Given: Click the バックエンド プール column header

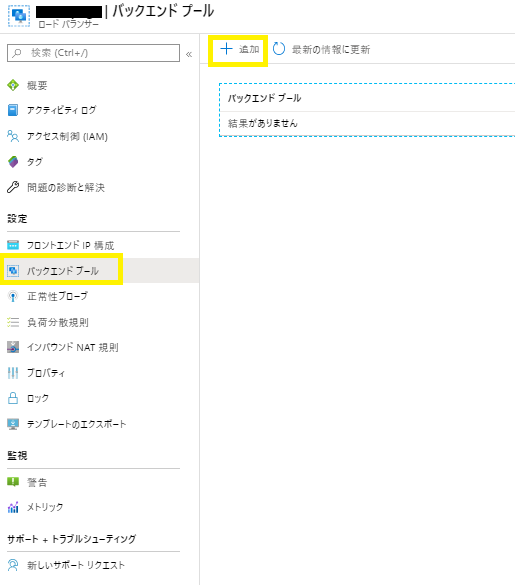Looking at the screenshot, I should (265, 98).
